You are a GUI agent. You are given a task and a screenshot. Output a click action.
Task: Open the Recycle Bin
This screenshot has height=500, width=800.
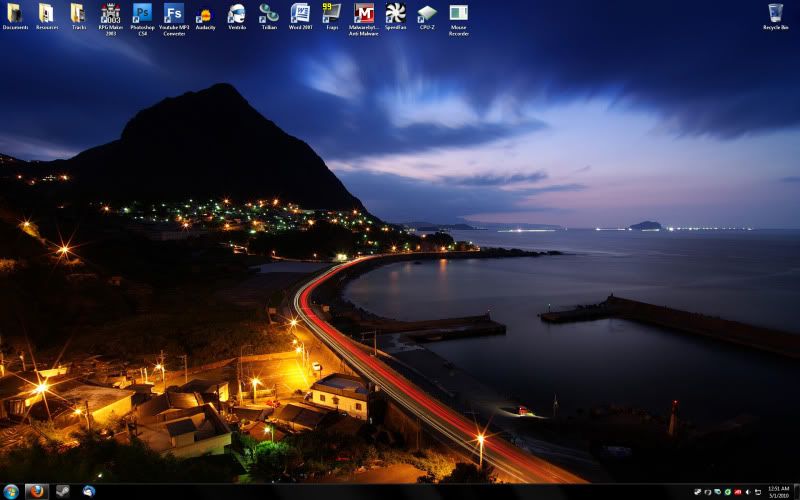776,14
